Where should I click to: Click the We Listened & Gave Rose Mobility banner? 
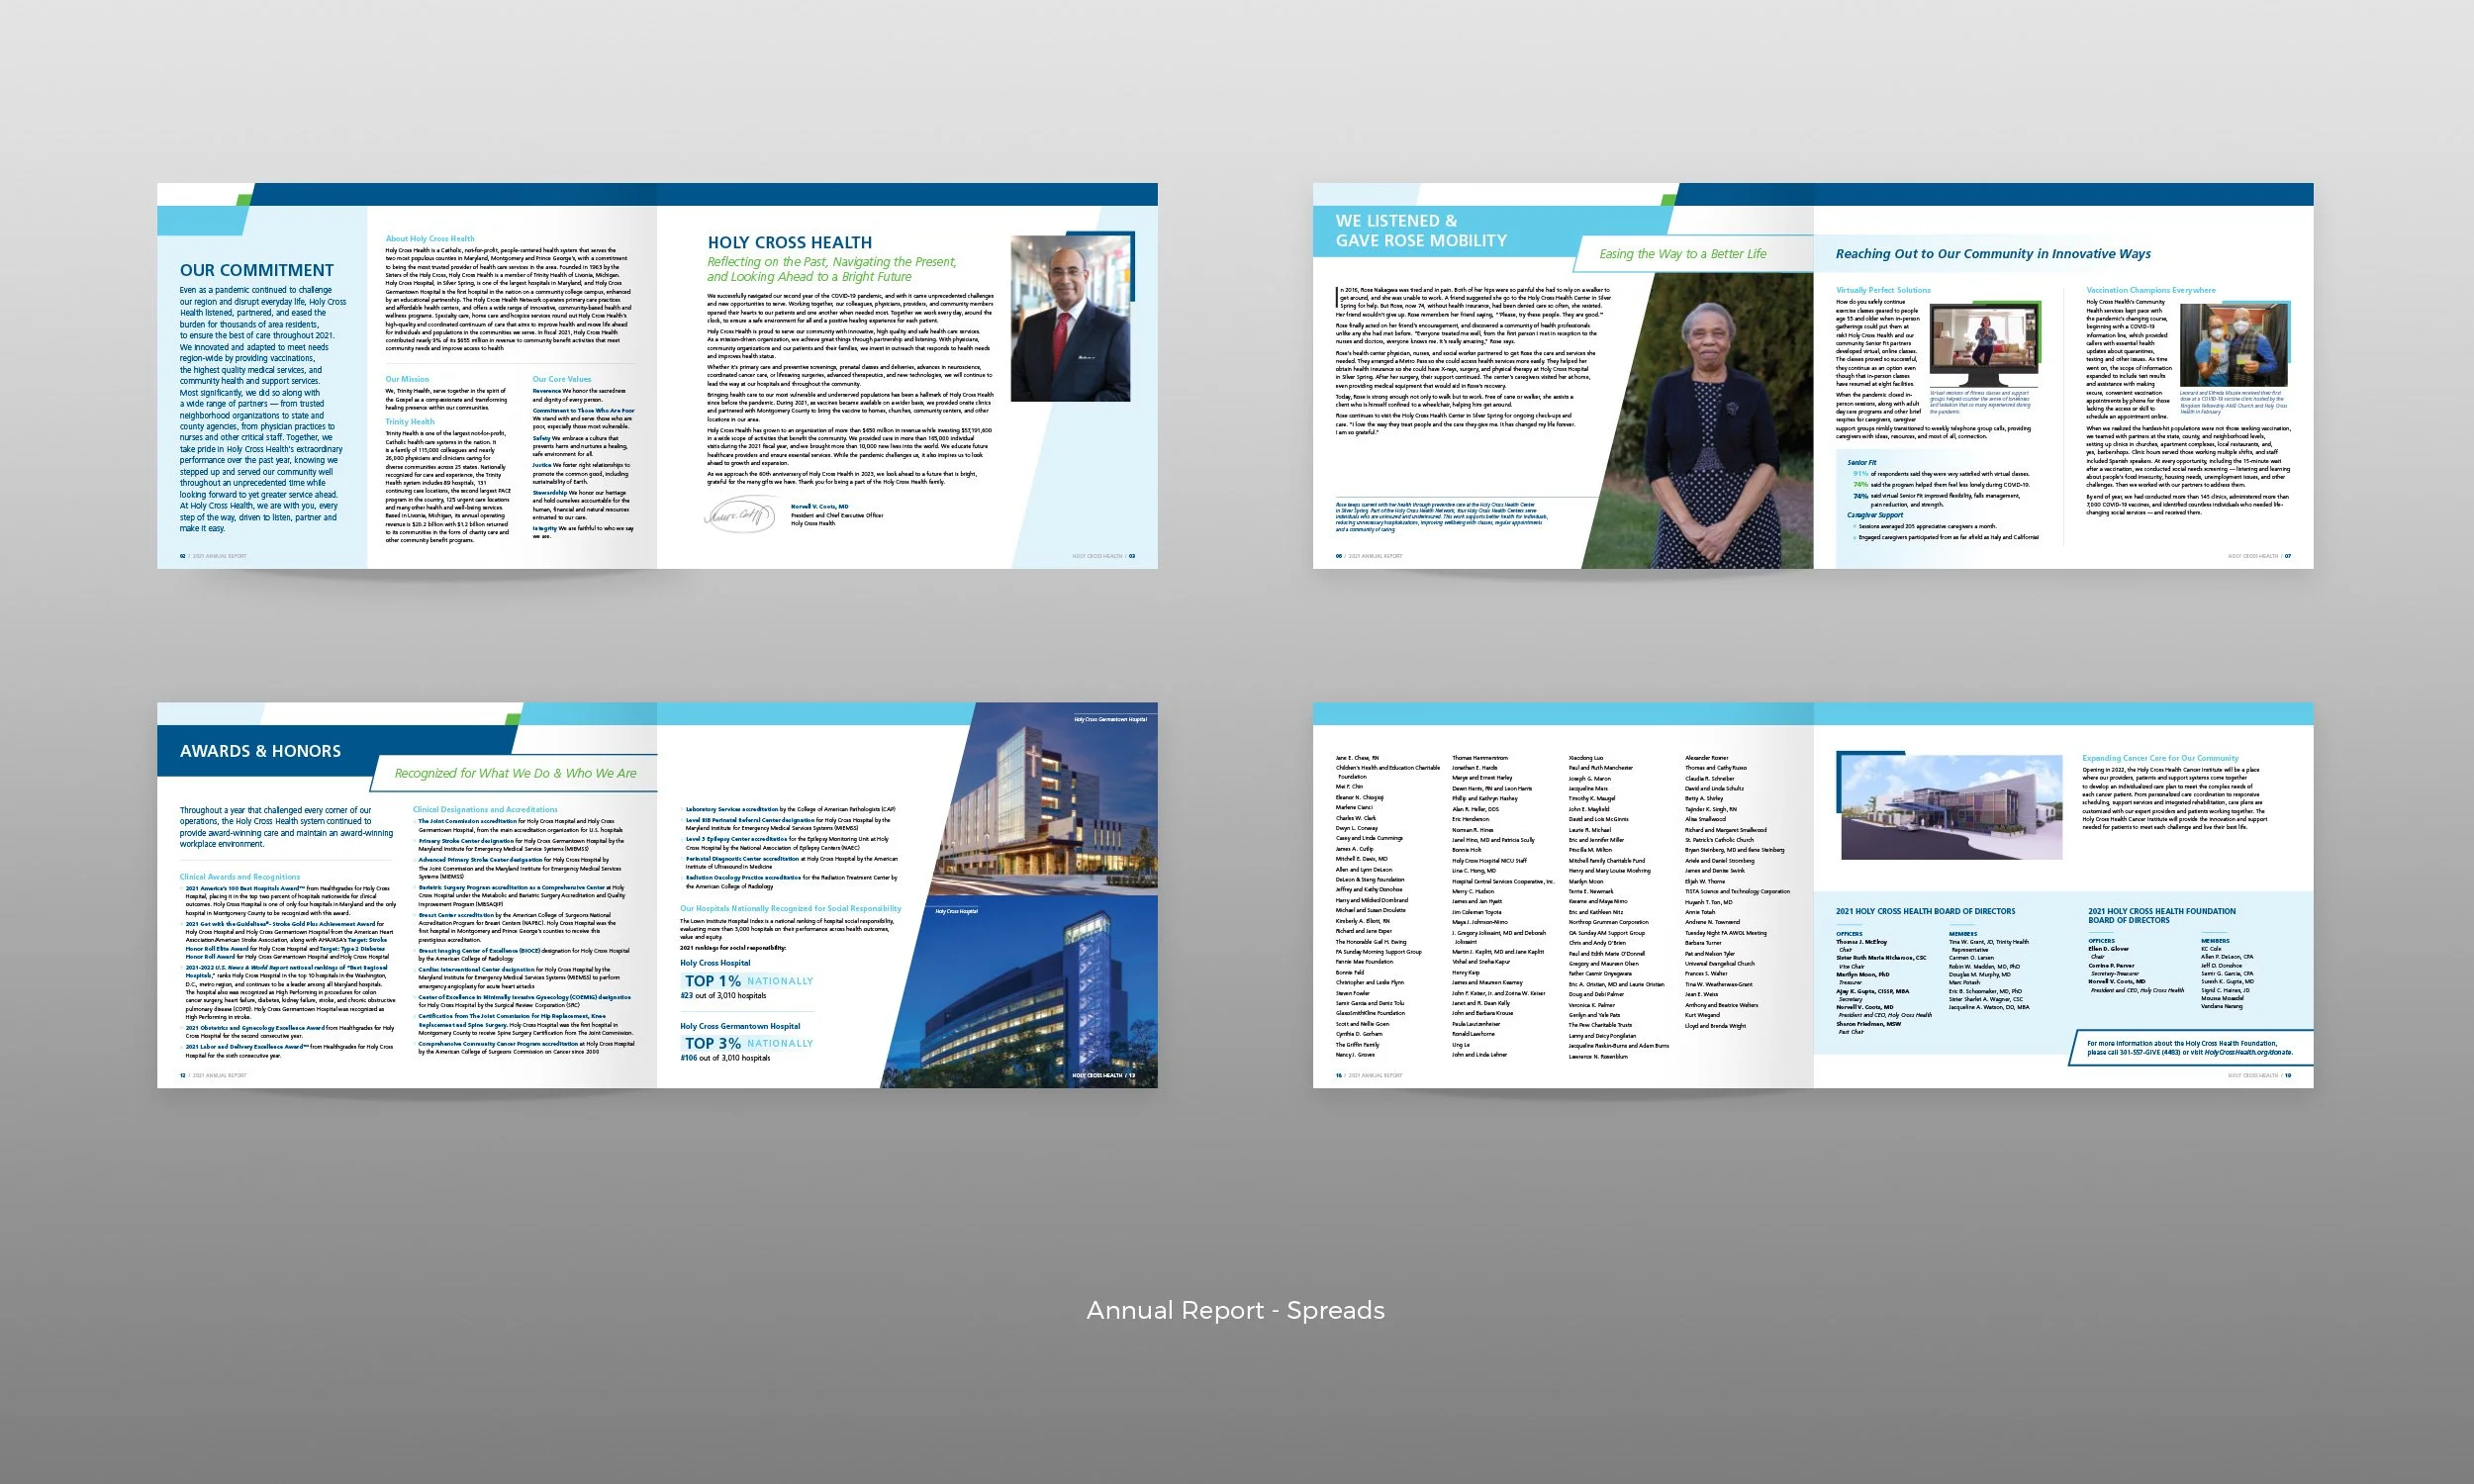point(1421,231)
